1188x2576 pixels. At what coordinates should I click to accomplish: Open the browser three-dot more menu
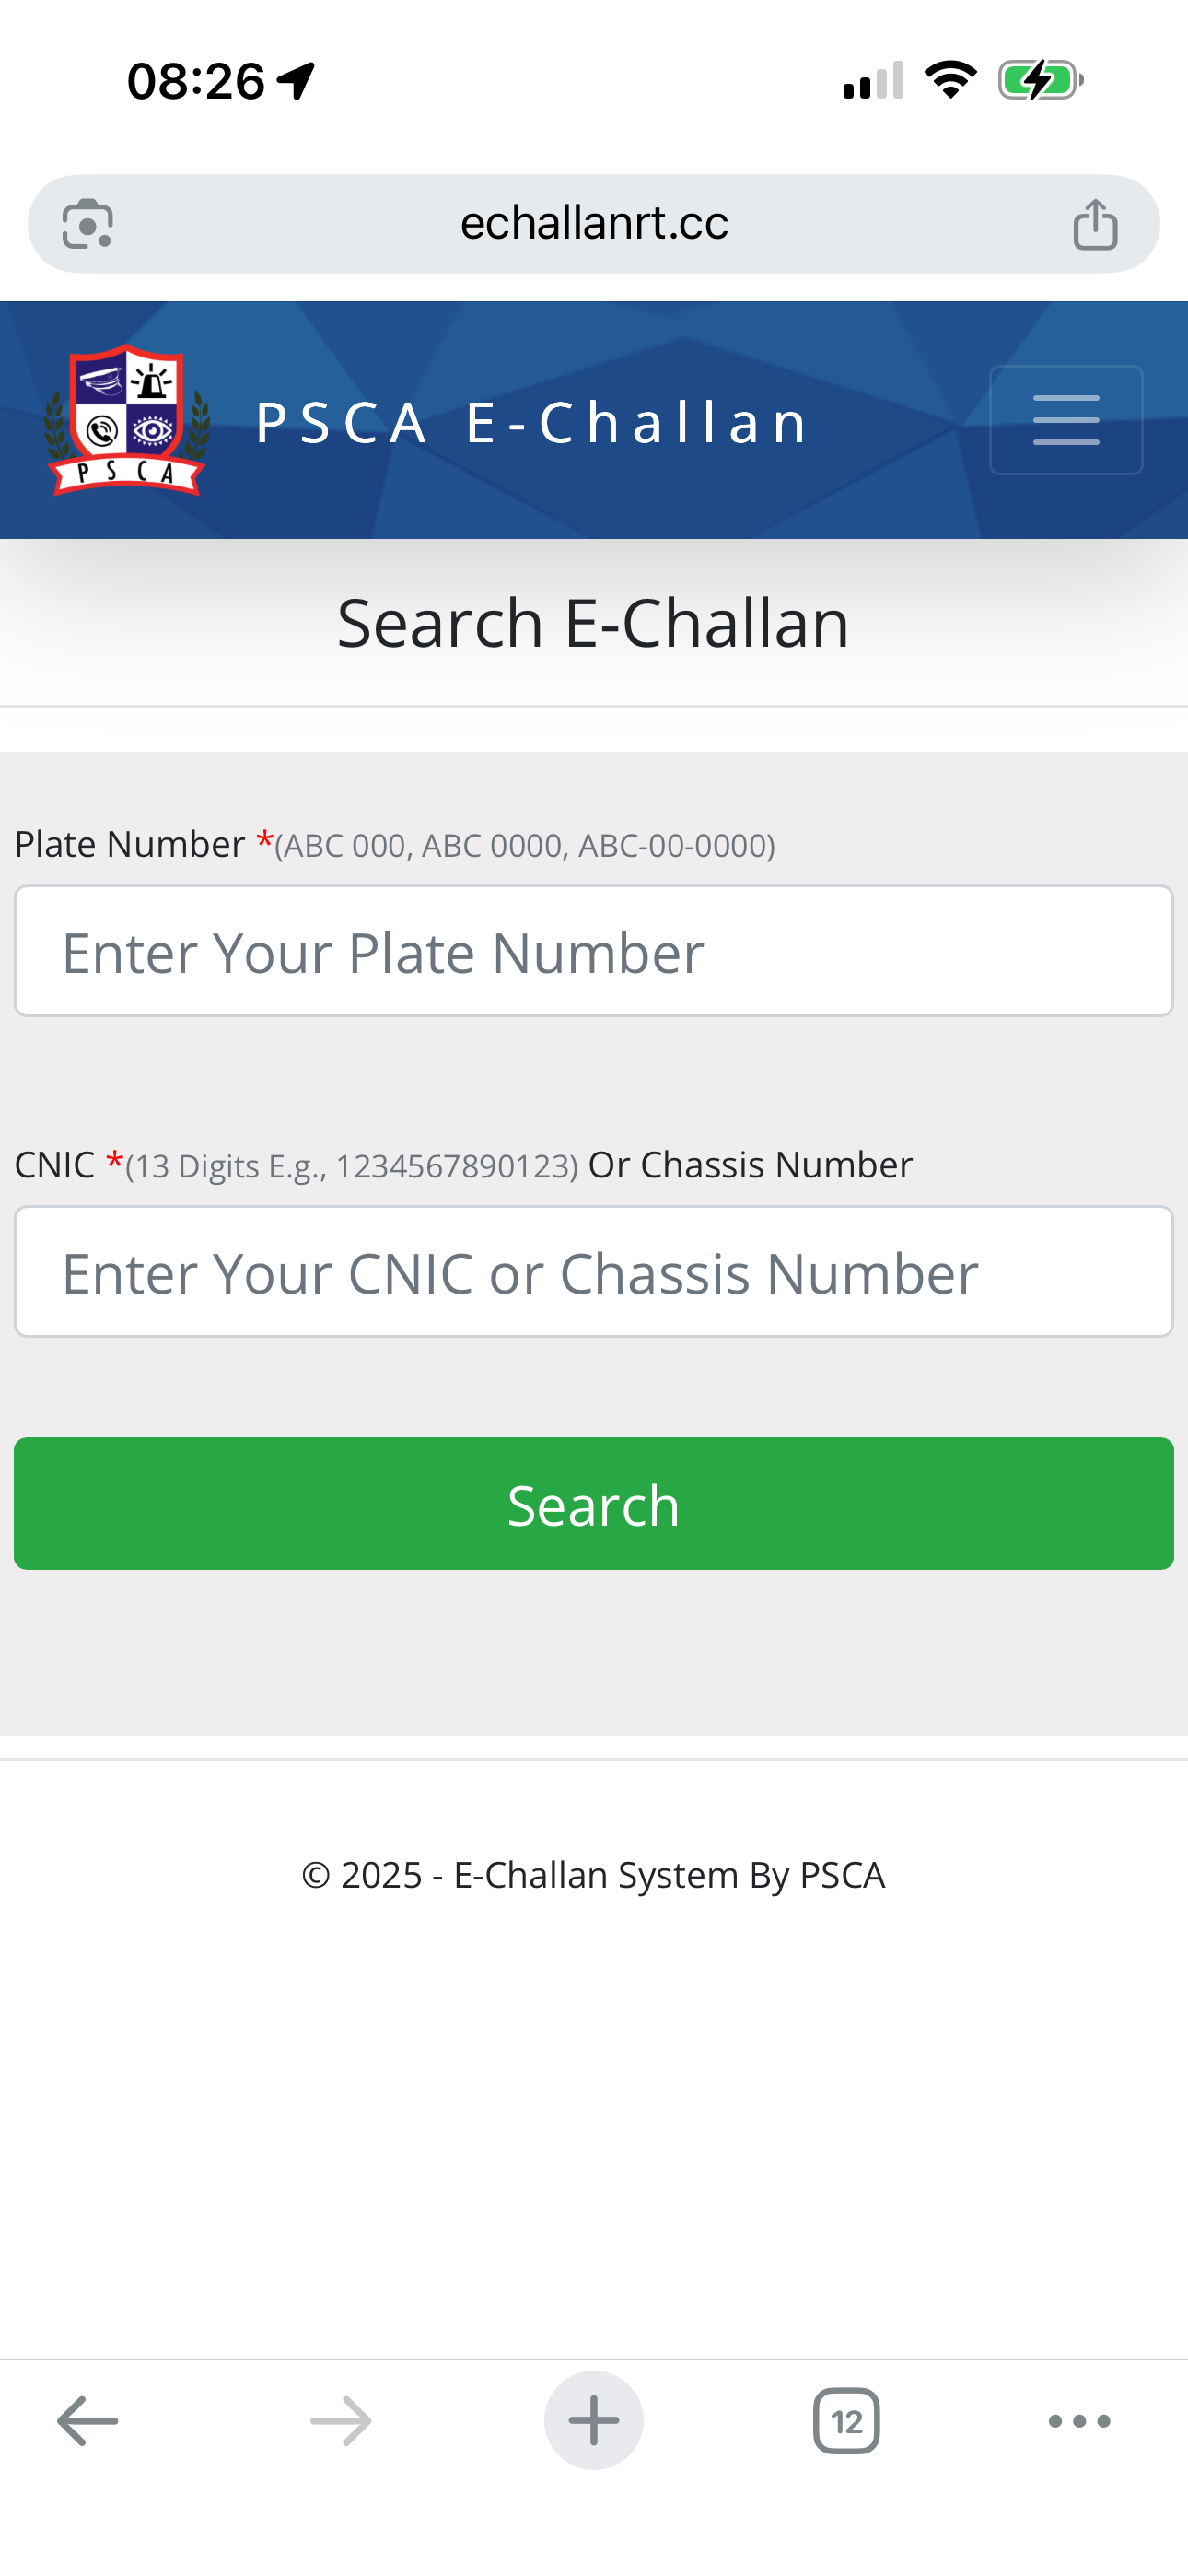click(x=1079, y=2421)
